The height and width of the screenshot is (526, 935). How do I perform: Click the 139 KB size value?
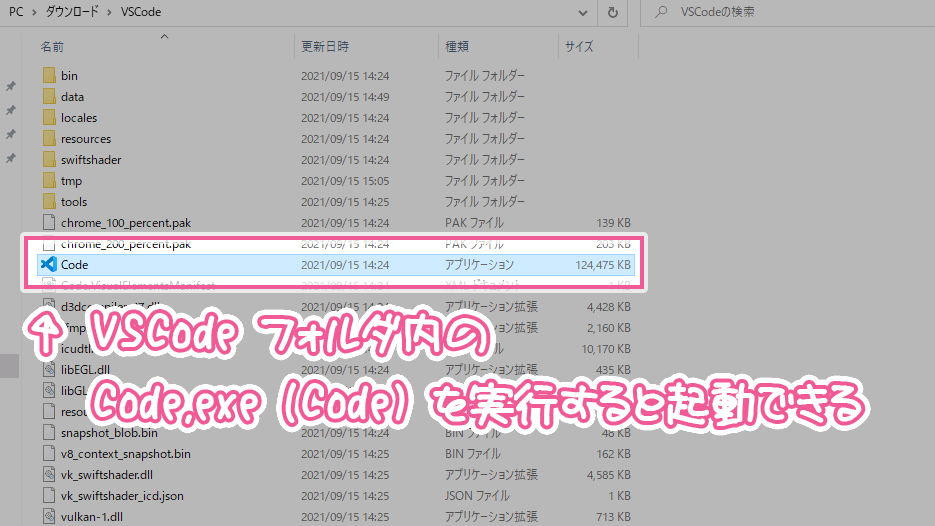coord(614,222)
